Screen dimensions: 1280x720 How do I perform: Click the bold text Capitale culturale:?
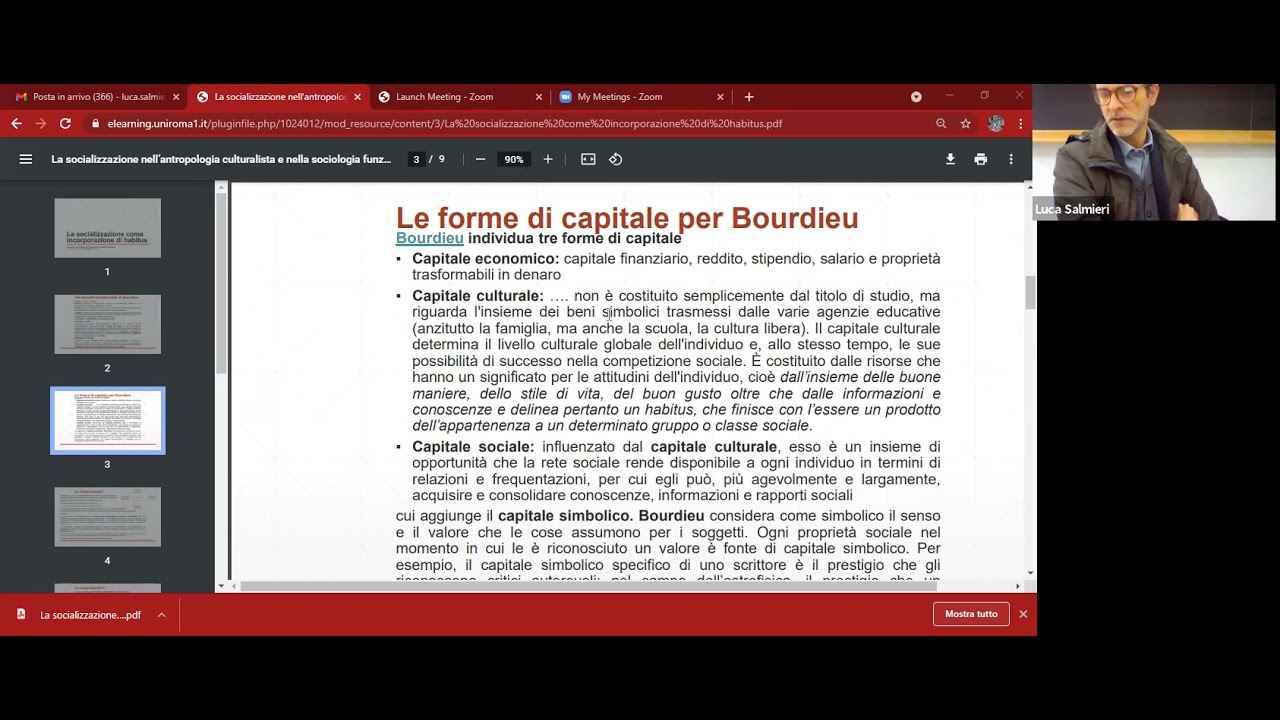[478, 296]
